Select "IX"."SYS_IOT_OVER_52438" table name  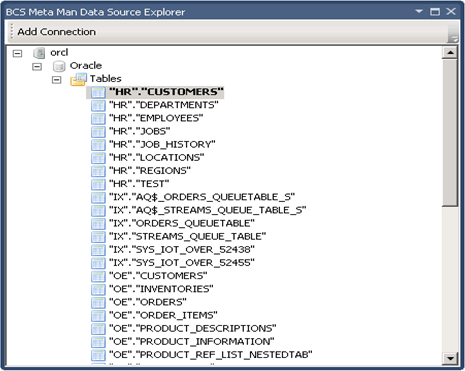click(x=182, y=249)
